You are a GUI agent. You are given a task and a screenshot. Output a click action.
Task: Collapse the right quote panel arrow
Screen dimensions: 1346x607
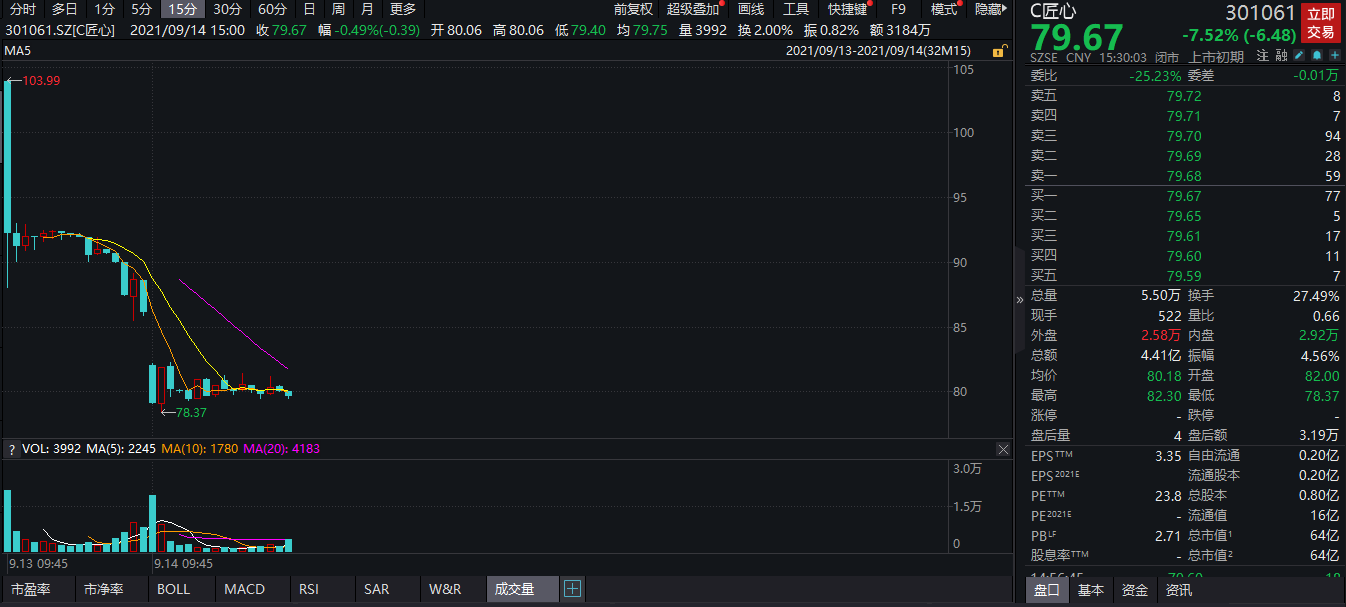pyautogui.click(x=1020, y=299)
